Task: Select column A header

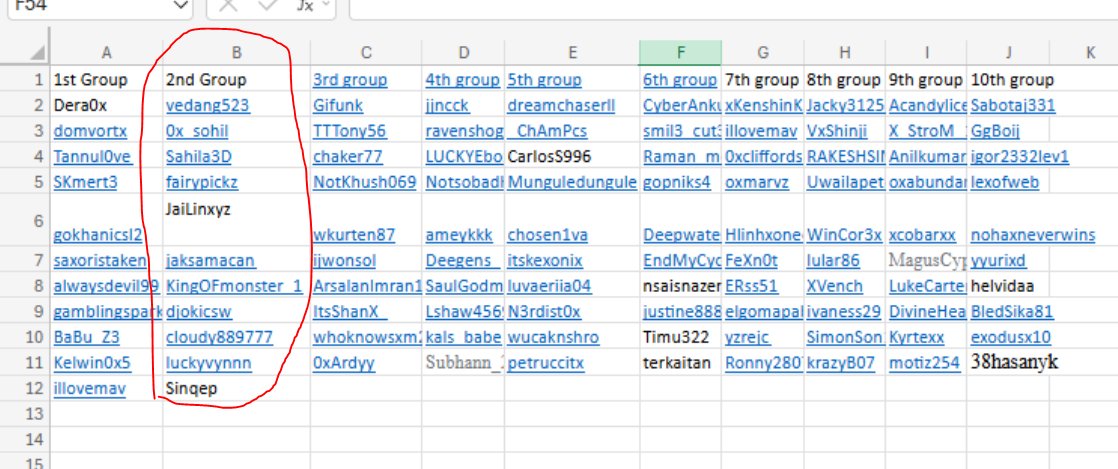Action: (x=106, y=52)
